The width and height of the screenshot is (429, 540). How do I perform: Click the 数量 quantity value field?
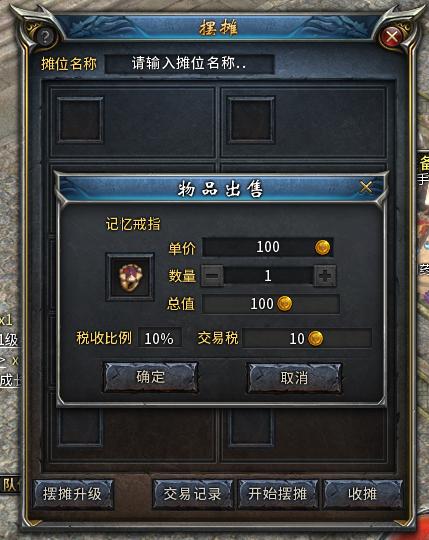[268, 276]
